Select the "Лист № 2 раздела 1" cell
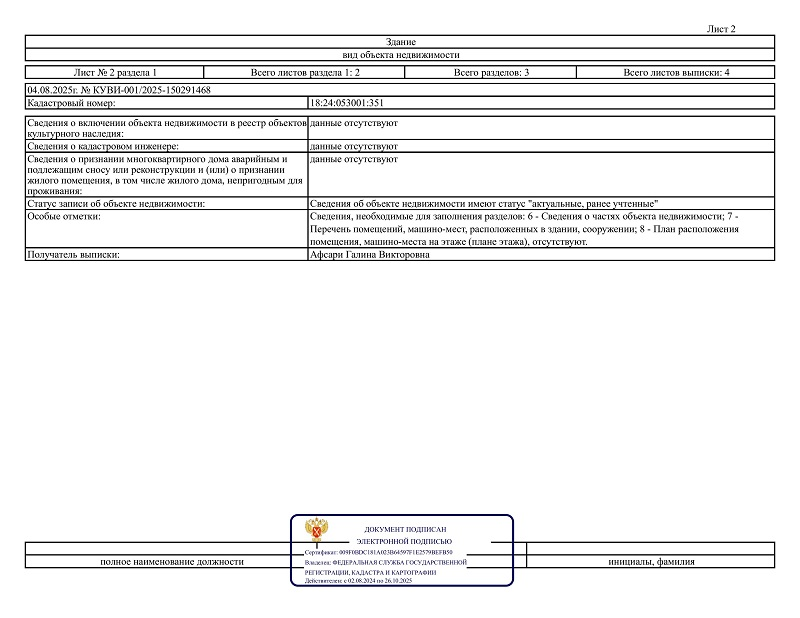 click(115, 73)
